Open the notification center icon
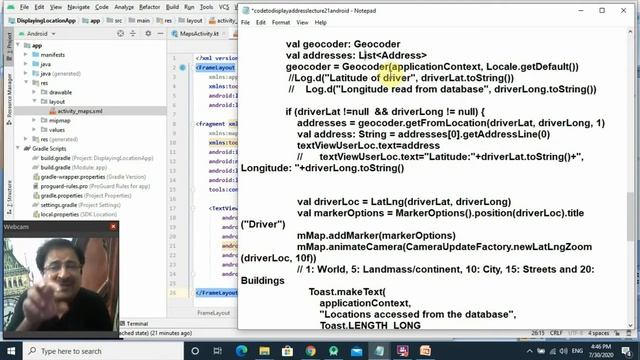Screen dimensions: 640x360 pyautogui.click(x=626, y=351)
